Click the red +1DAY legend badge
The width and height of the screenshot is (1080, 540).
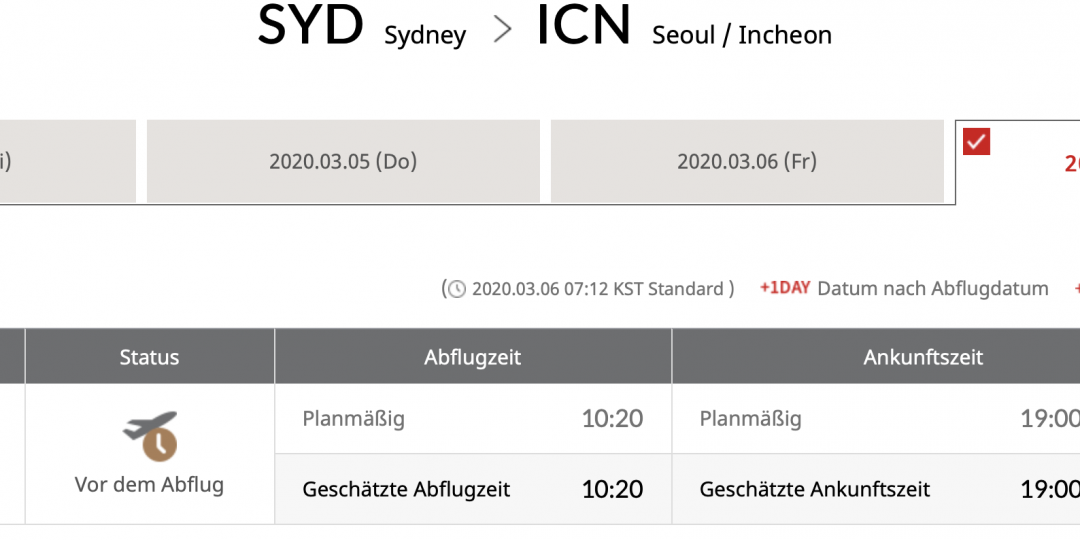coord(785,288)
